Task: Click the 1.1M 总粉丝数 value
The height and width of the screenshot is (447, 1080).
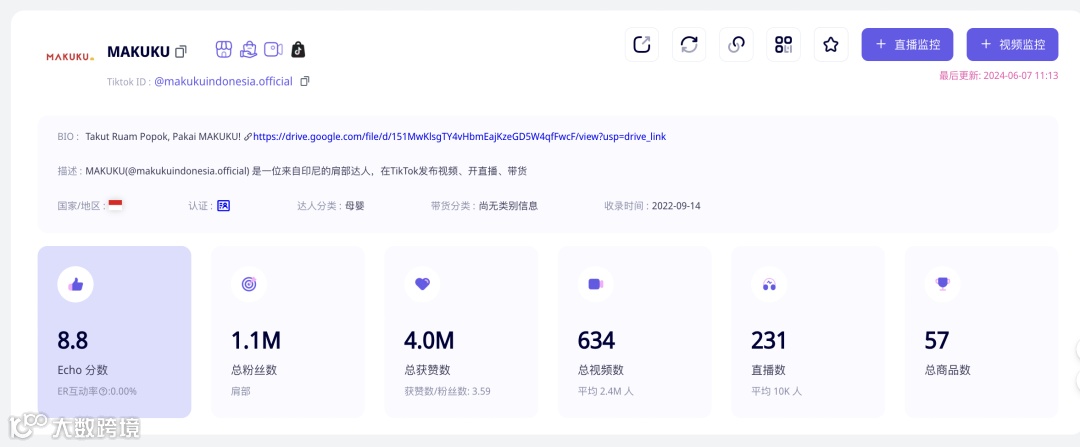Action: pos(256,340)
